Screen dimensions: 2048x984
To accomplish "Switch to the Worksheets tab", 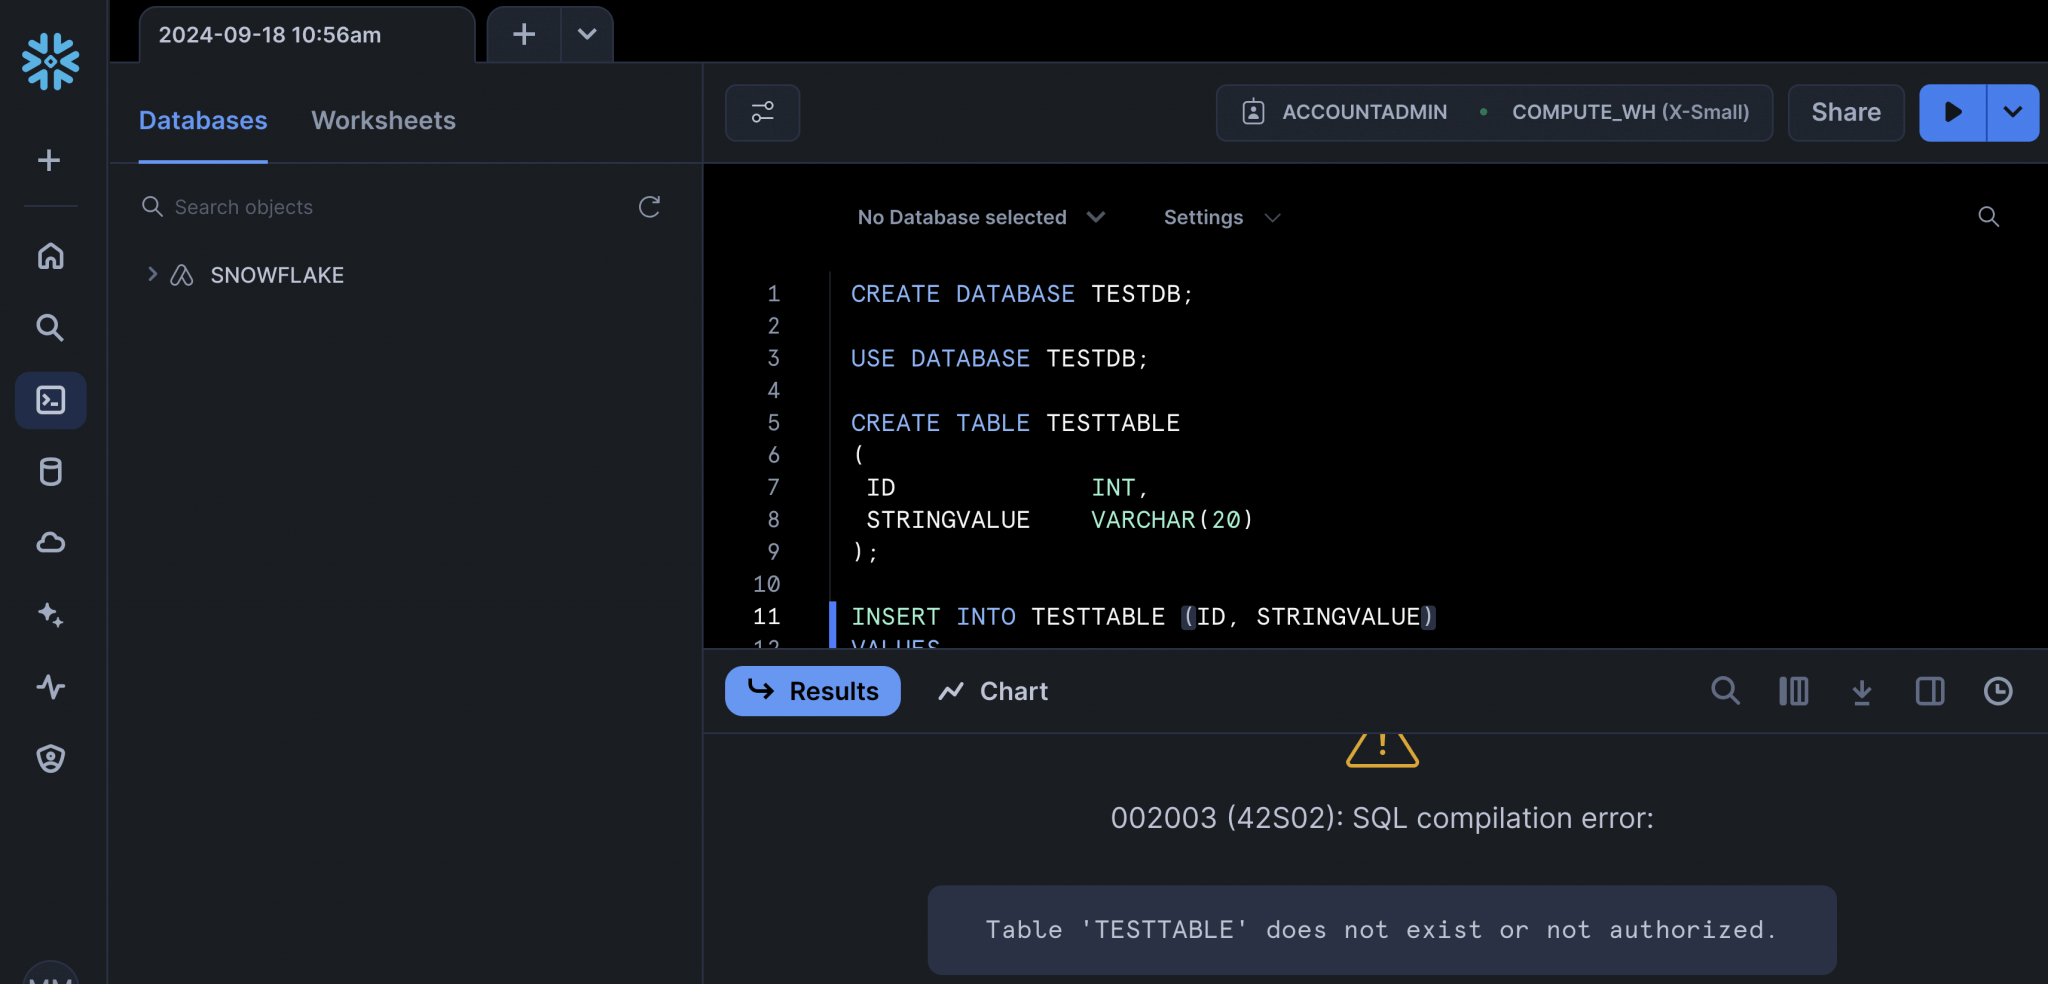I will [383, 121].
